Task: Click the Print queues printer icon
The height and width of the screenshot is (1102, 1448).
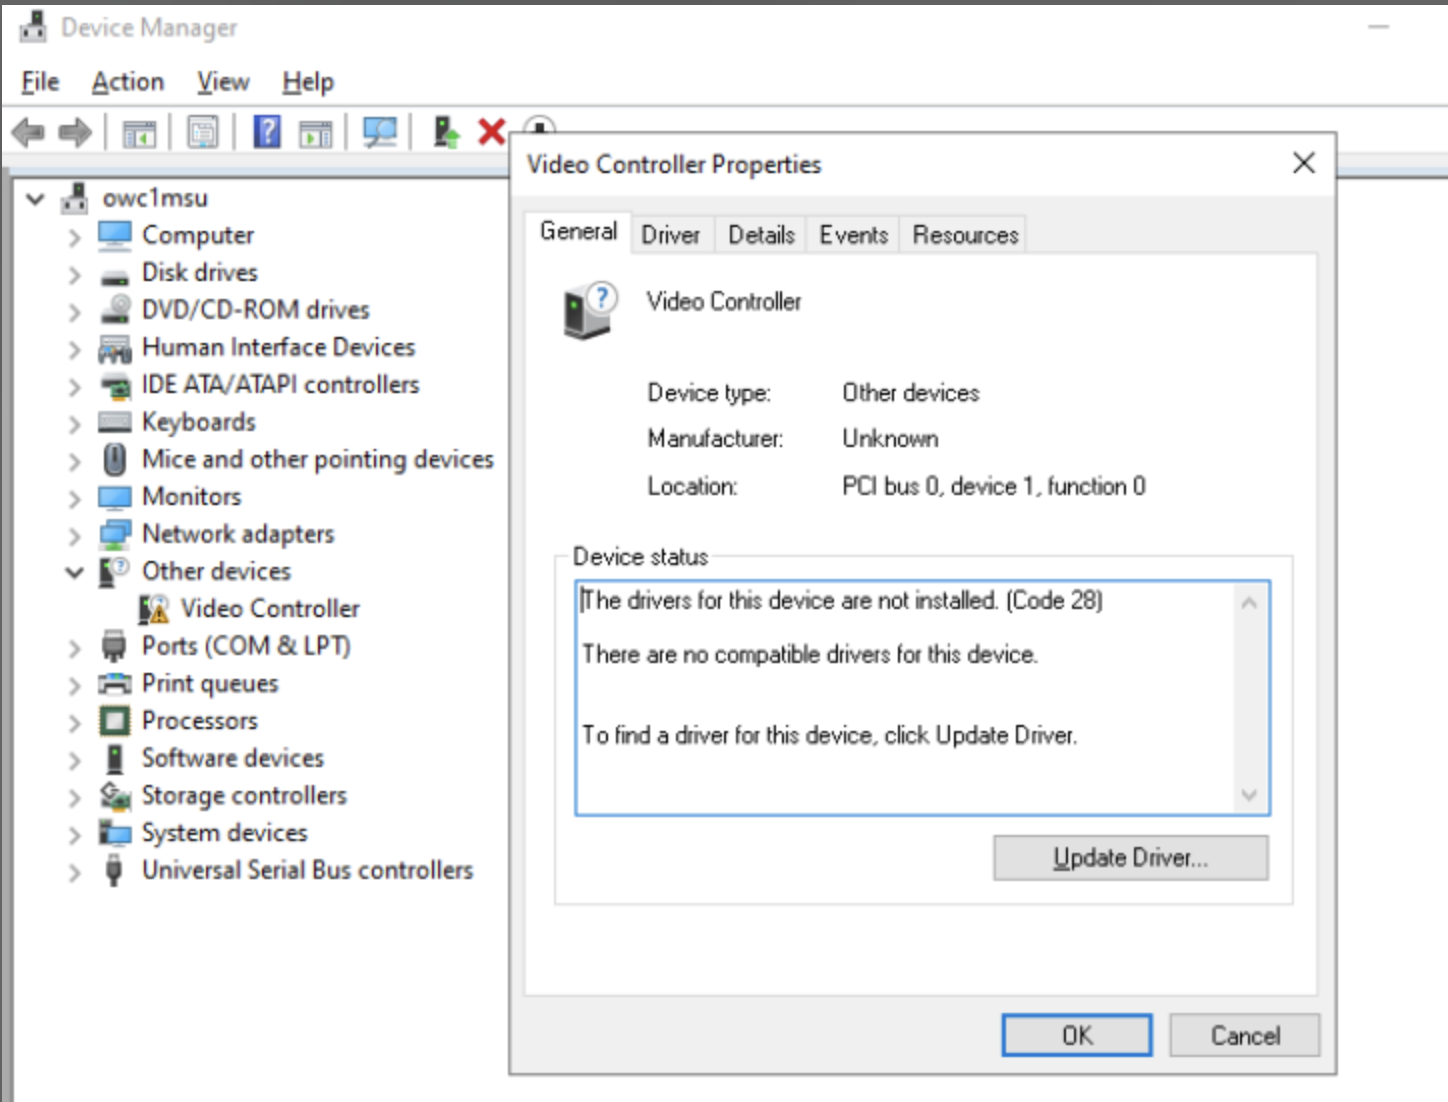Action: (x=115, y=684)
